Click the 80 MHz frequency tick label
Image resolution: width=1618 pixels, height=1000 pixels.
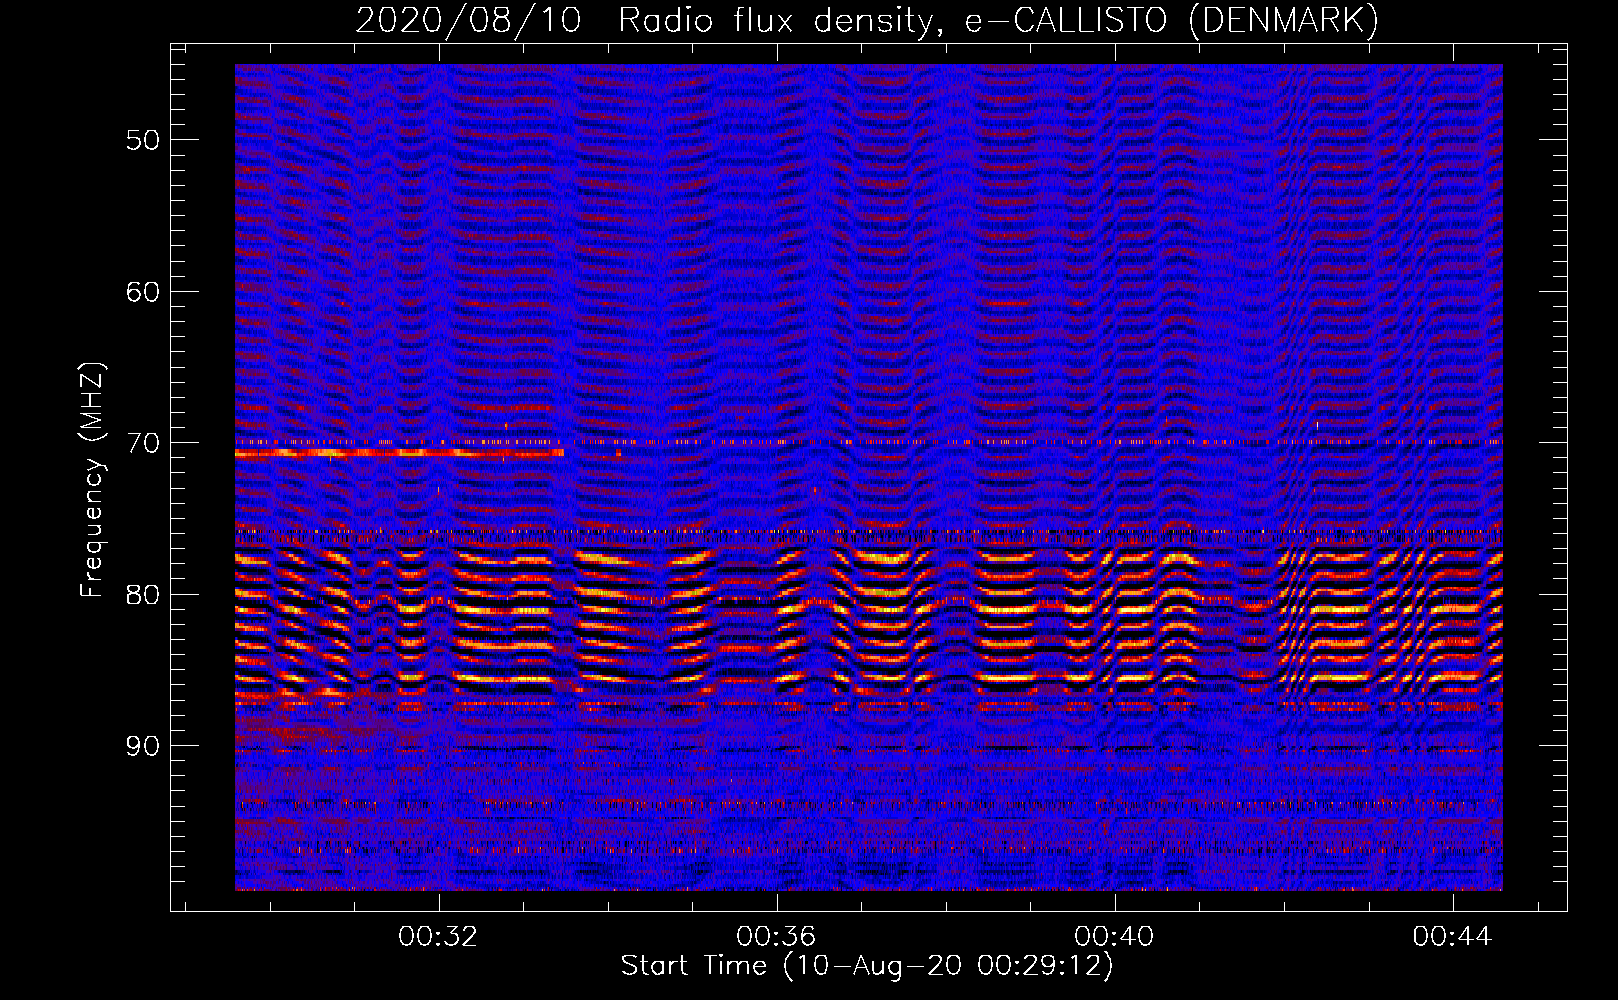click(143, 595)
